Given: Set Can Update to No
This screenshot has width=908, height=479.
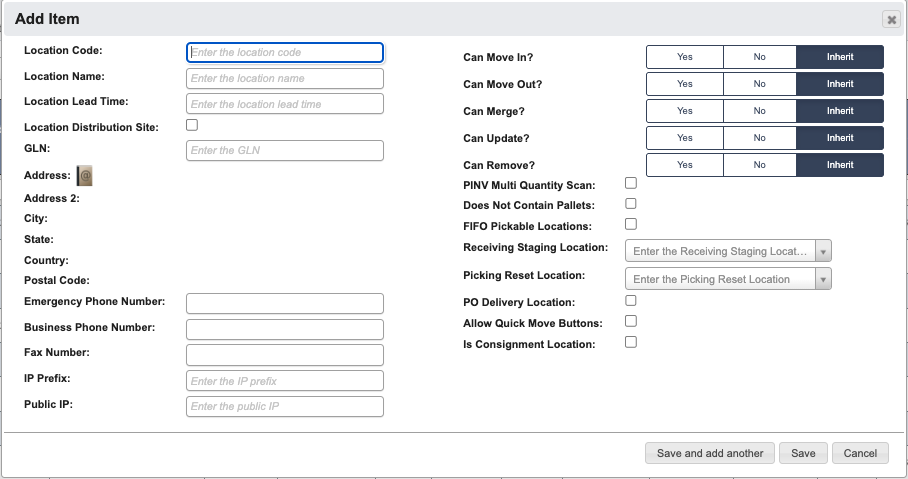Looking at the screenshot, I should click(x=760, y=138).
